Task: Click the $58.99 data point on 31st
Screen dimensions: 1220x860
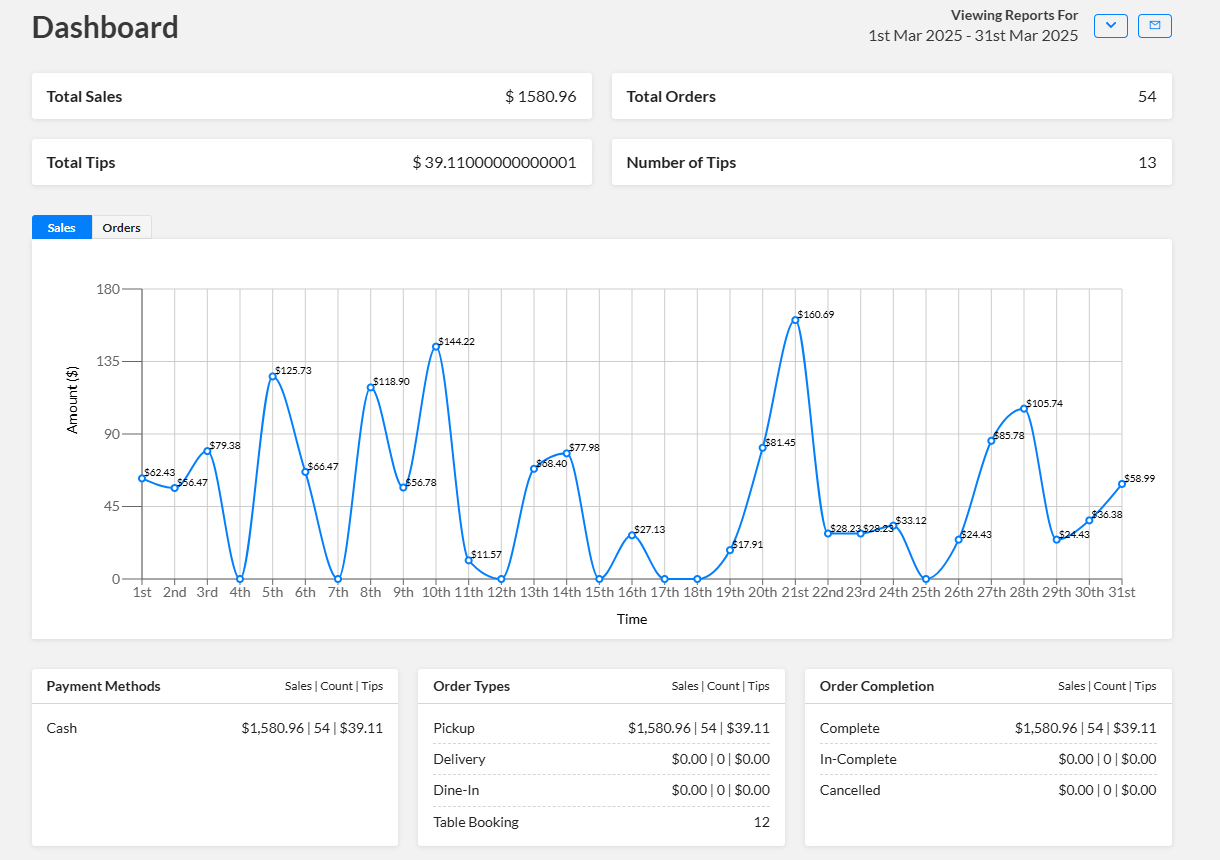Action: [x=1122, y=484]
